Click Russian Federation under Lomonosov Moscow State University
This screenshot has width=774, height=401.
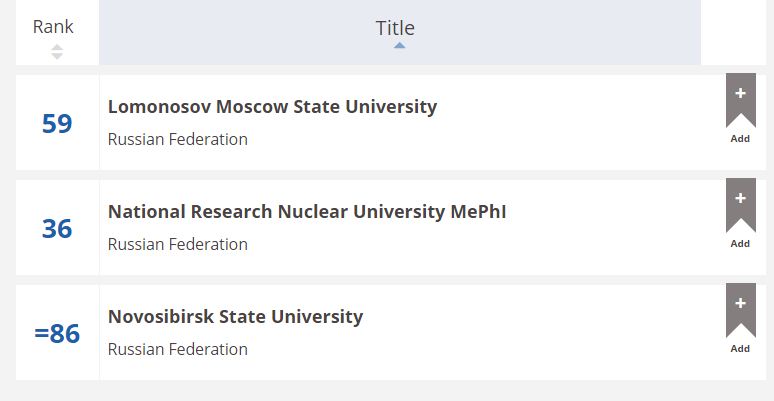point(178,139)
